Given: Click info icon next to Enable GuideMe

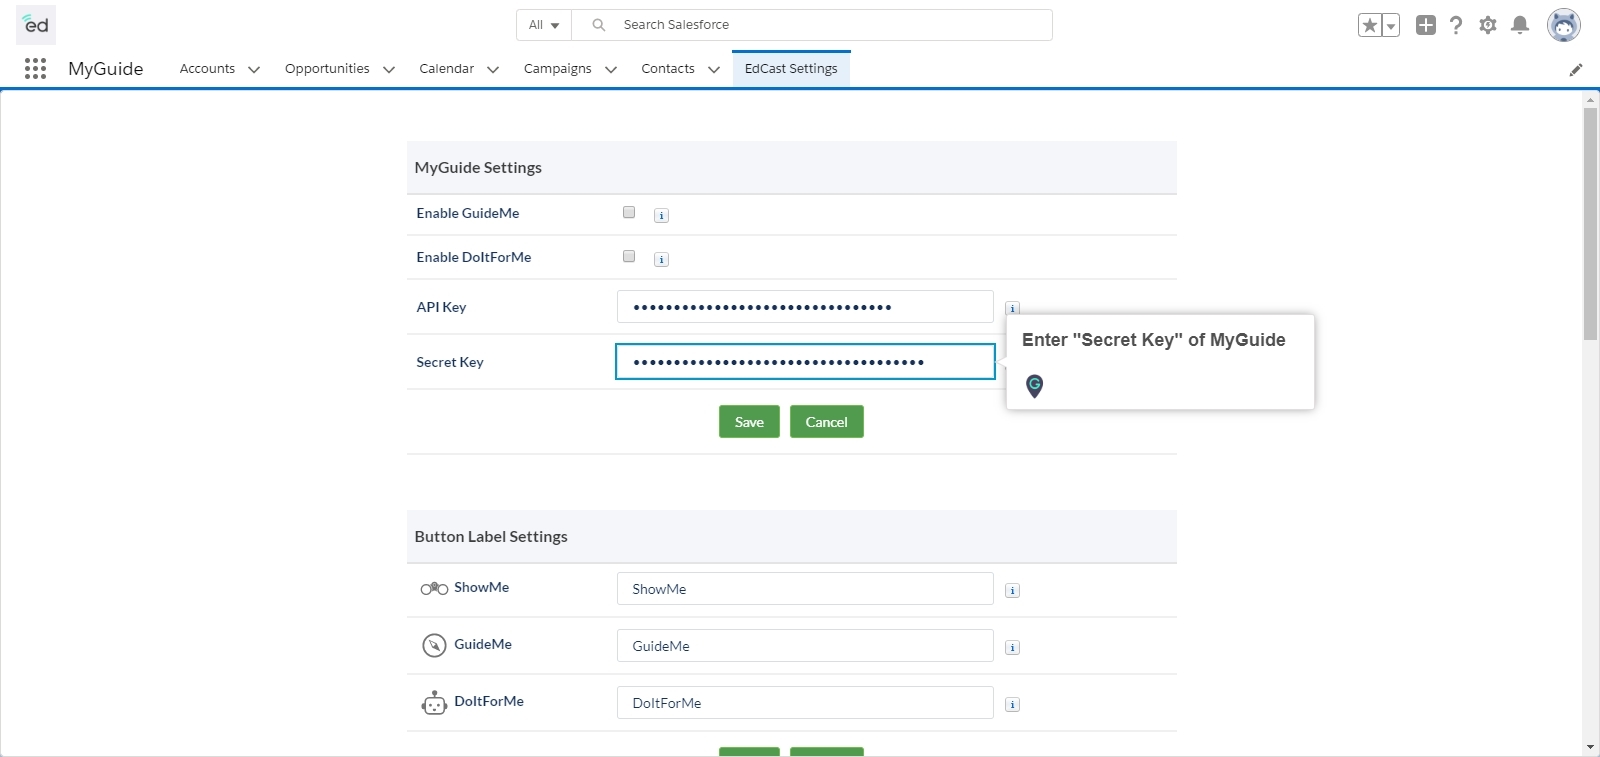Looking at the screenshot, I should coord(661,215).
